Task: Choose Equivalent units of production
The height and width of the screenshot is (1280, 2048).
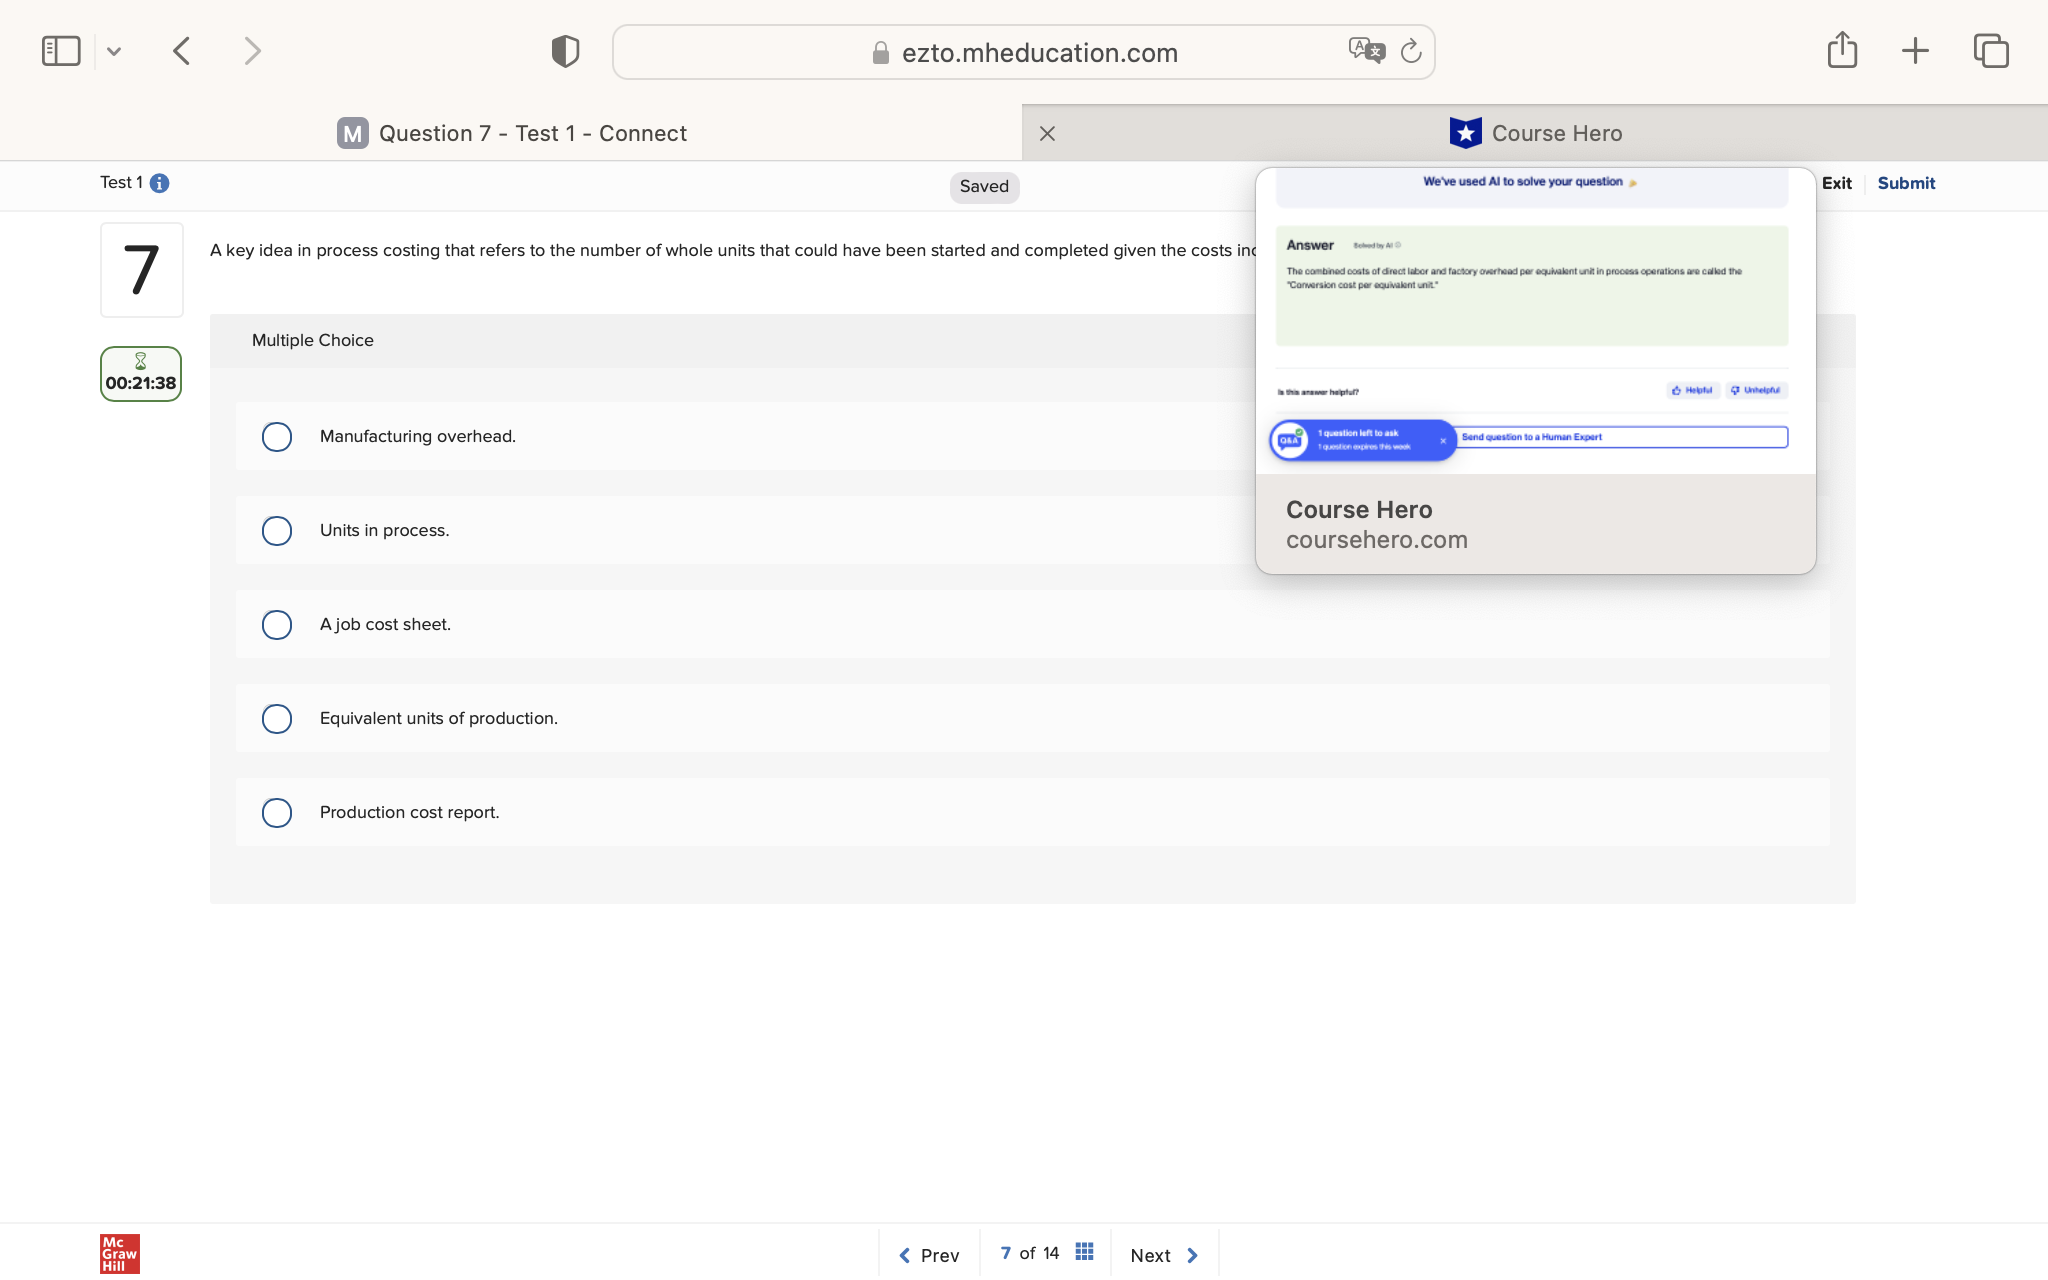Action: click(x=277, y=719)
